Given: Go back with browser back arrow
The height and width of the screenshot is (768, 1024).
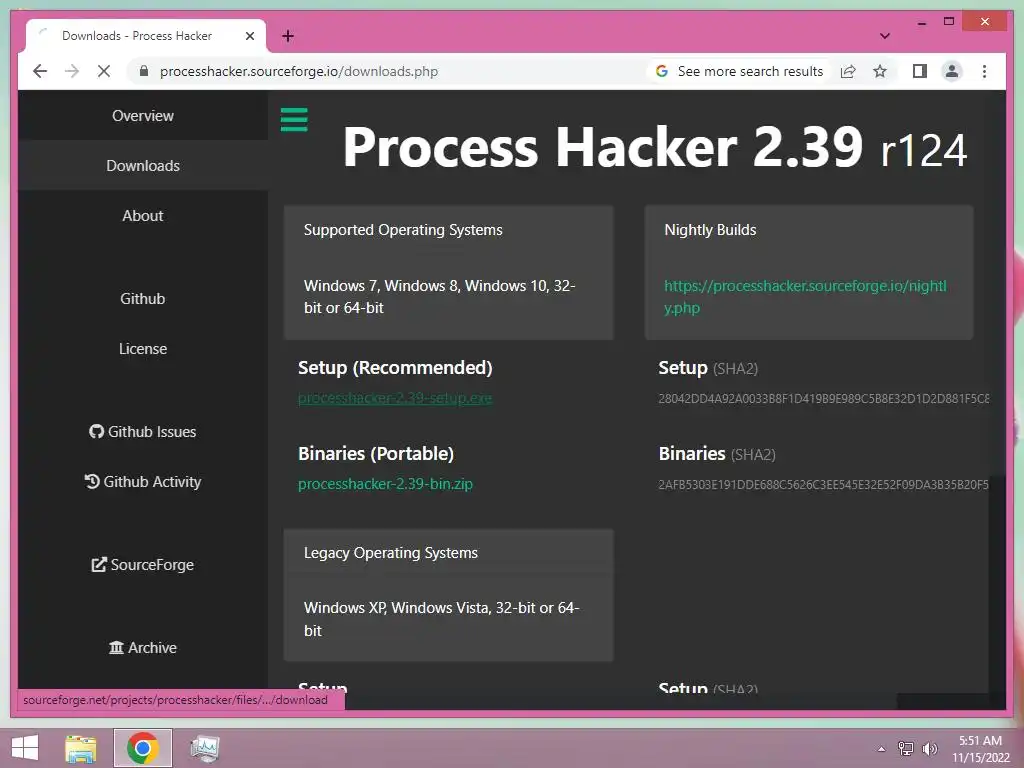Looking at the screenshot, I should coord(40,71).
